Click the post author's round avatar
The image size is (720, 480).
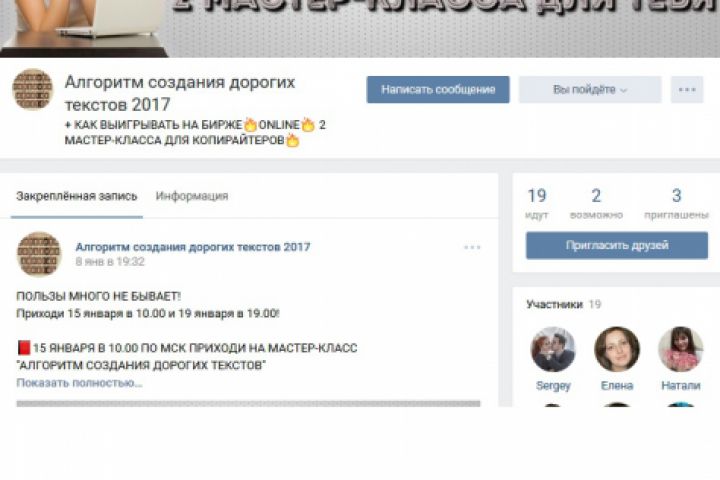tap(39, 254)
